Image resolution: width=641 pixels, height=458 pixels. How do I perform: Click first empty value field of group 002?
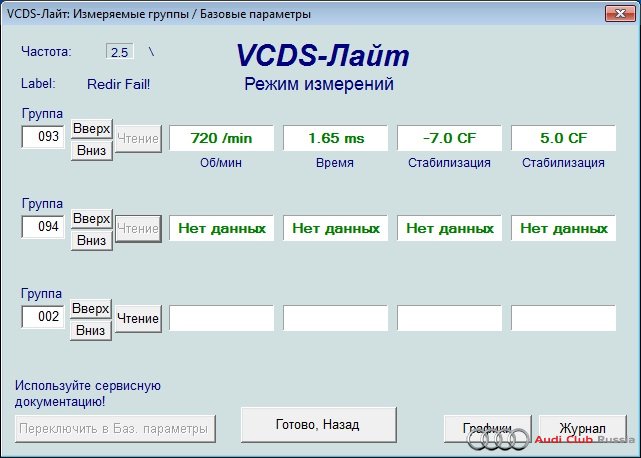tap(221, 318)
